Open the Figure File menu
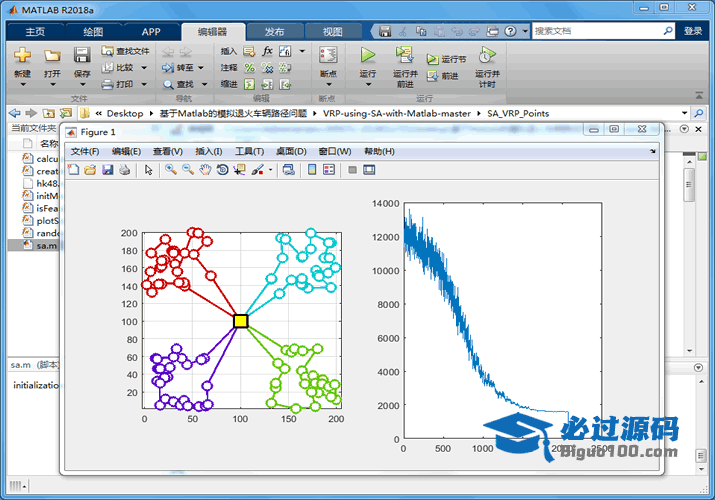 [85, 151]
